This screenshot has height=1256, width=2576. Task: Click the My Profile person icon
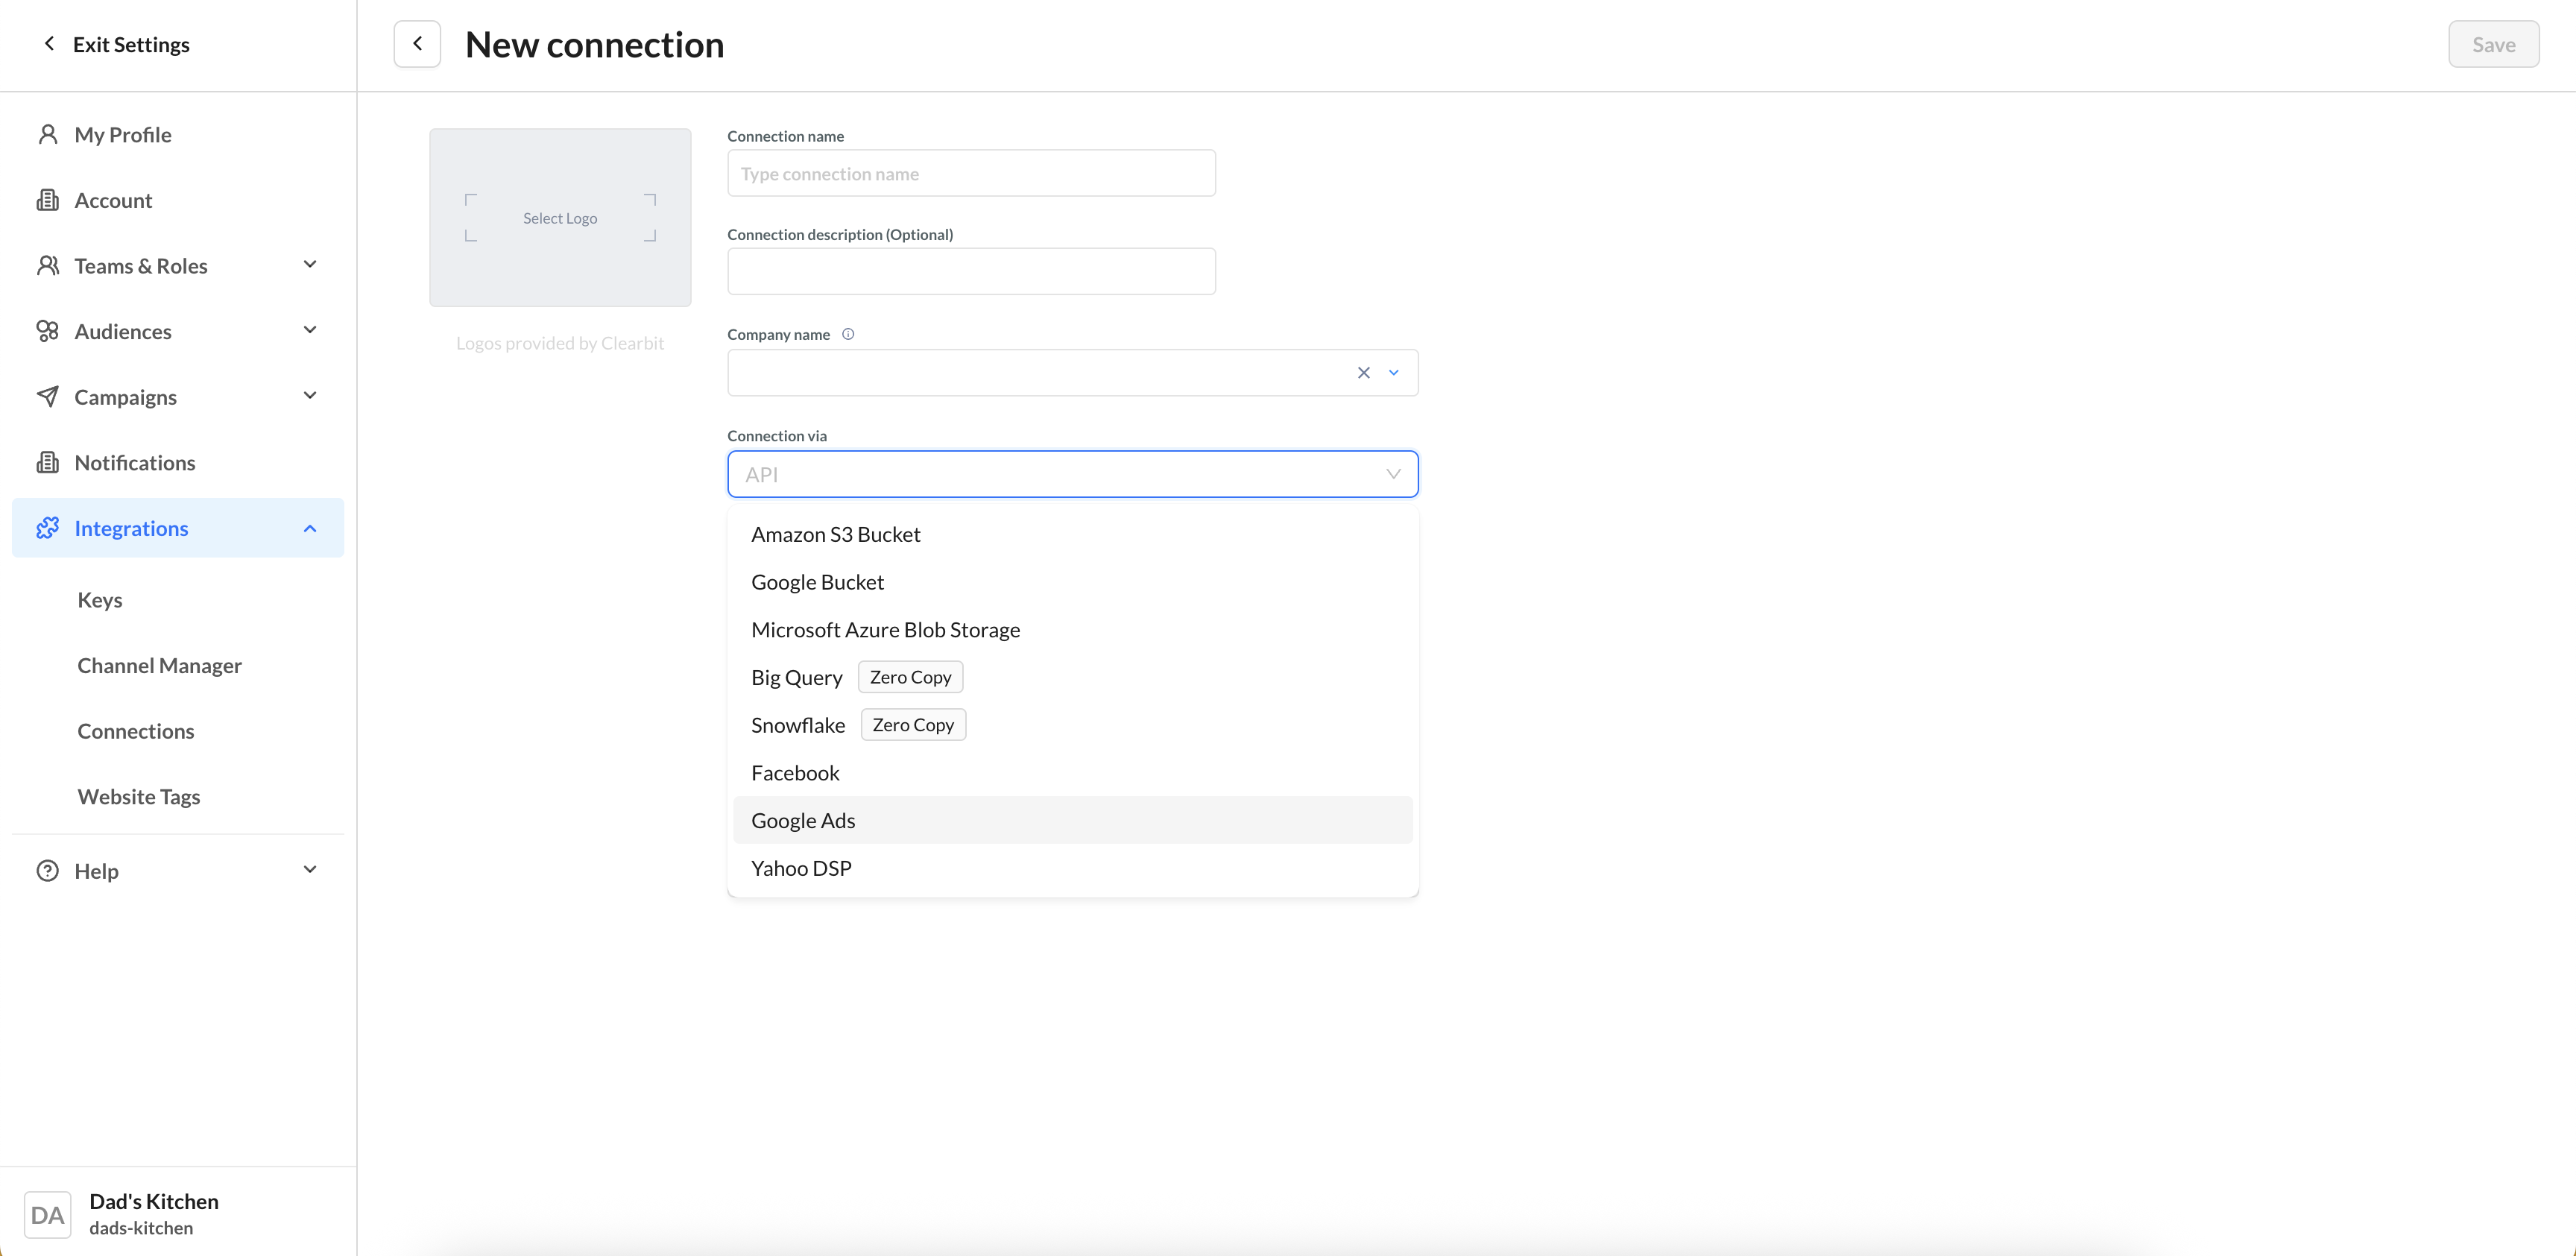47,134
